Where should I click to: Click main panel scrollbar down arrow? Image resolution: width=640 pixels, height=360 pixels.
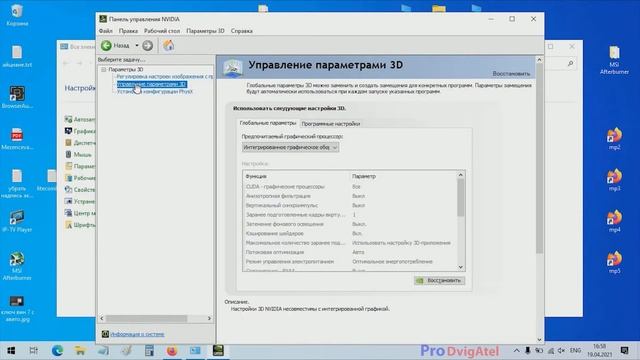point(539,339)
